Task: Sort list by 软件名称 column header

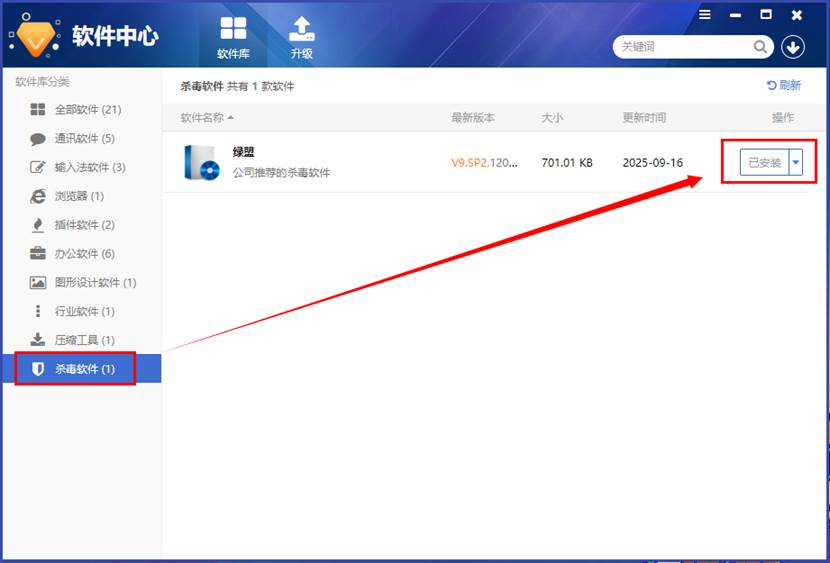Action: coord(207,118)
